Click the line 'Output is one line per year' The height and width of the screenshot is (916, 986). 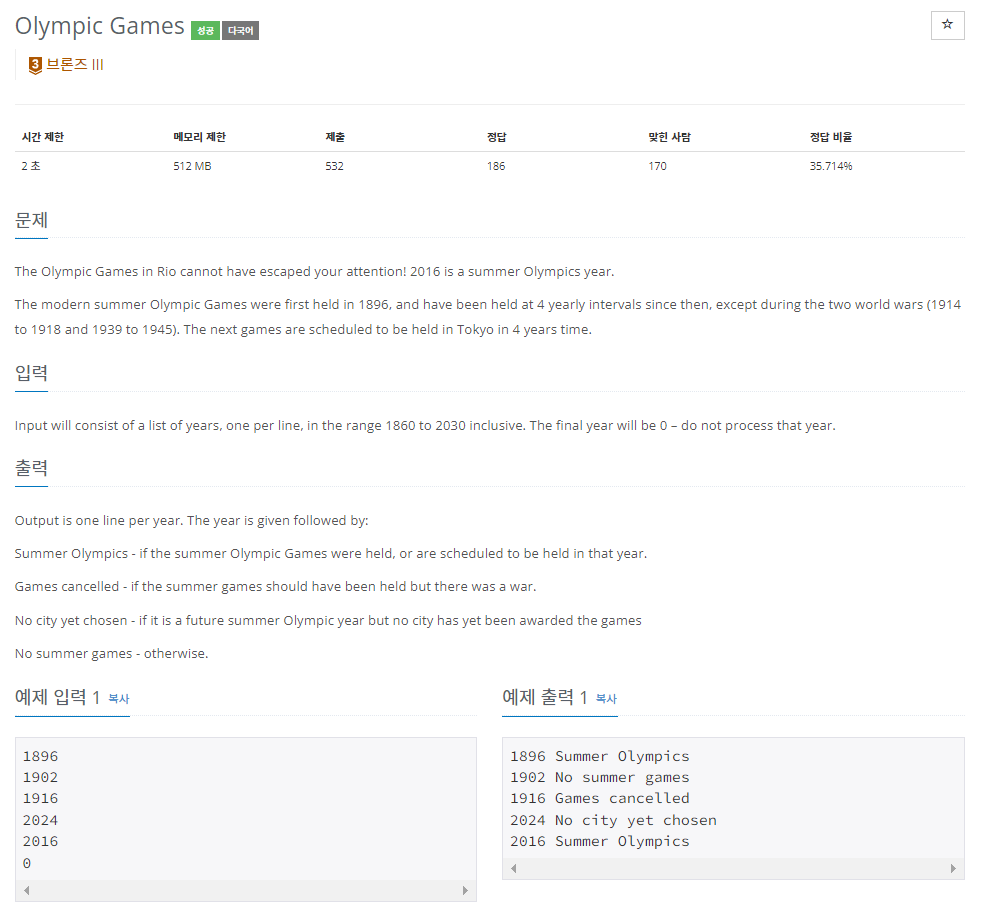(192, 521)
